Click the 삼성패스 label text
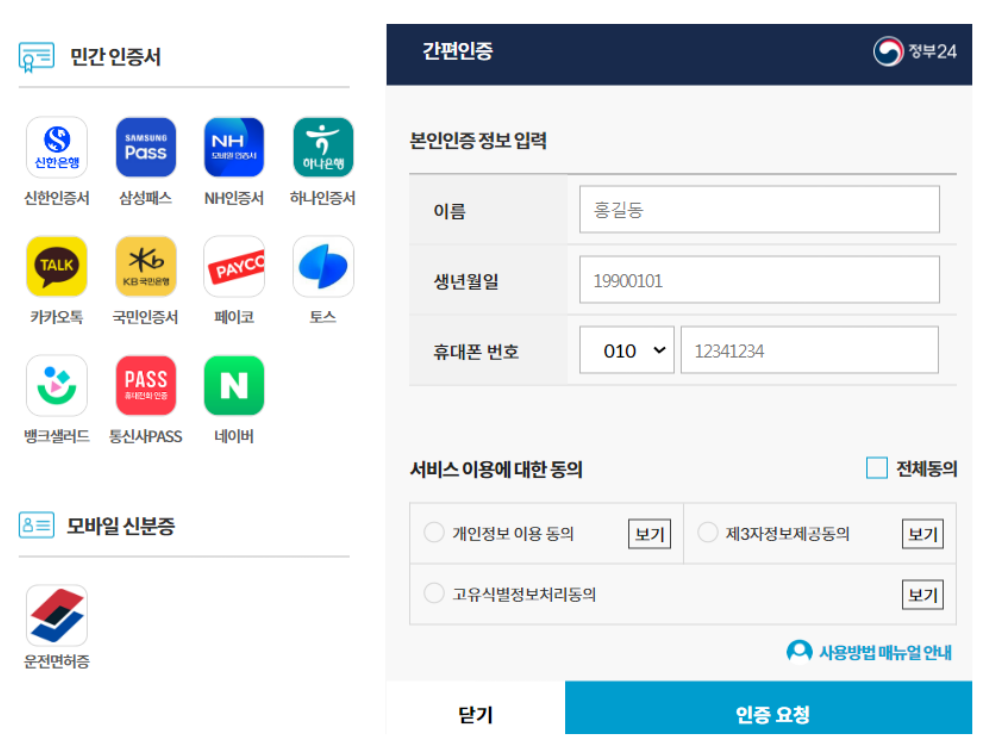Viewport: 987px width, 746px height. tap(145, 198)
